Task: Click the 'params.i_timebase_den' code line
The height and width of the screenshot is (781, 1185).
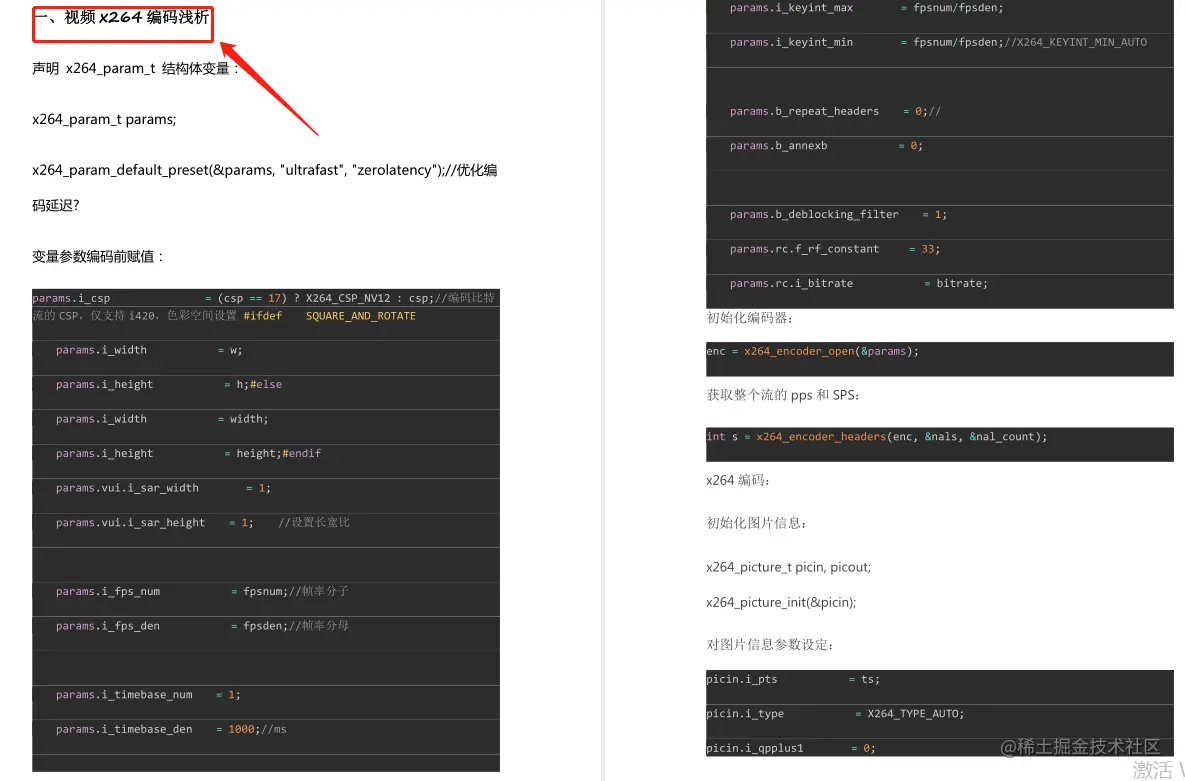Action: pos(171,729)
